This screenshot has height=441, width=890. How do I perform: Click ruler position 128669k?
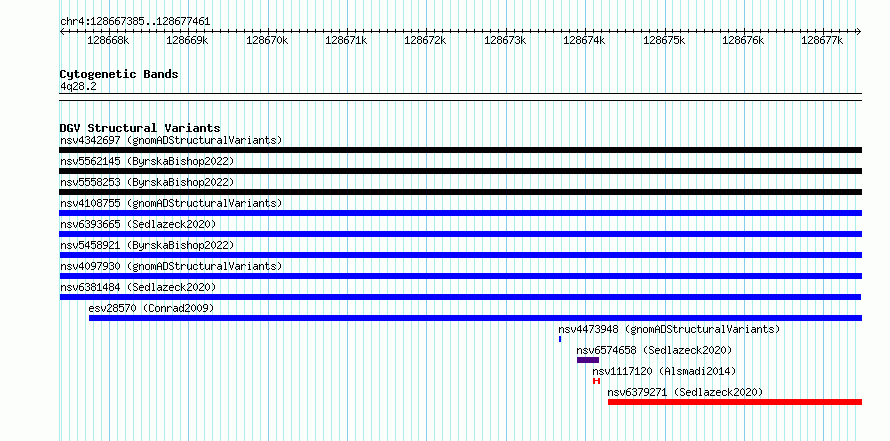187,41
